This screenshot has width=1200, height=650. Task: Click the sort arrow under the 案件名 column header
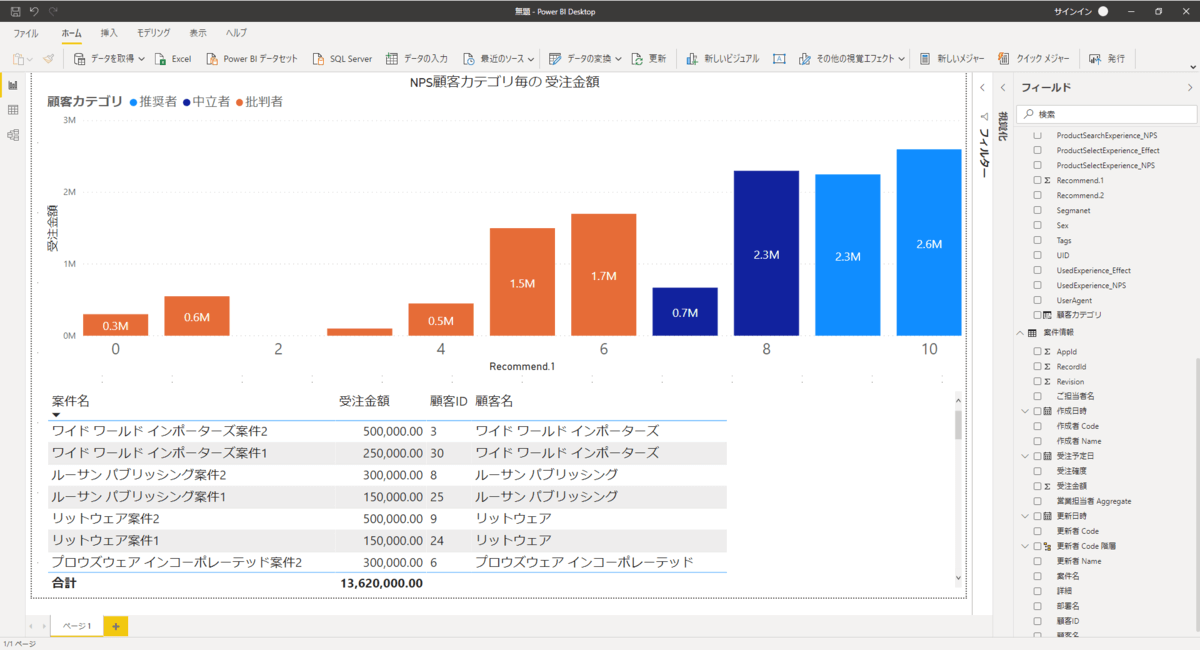[x=57, y=414]
